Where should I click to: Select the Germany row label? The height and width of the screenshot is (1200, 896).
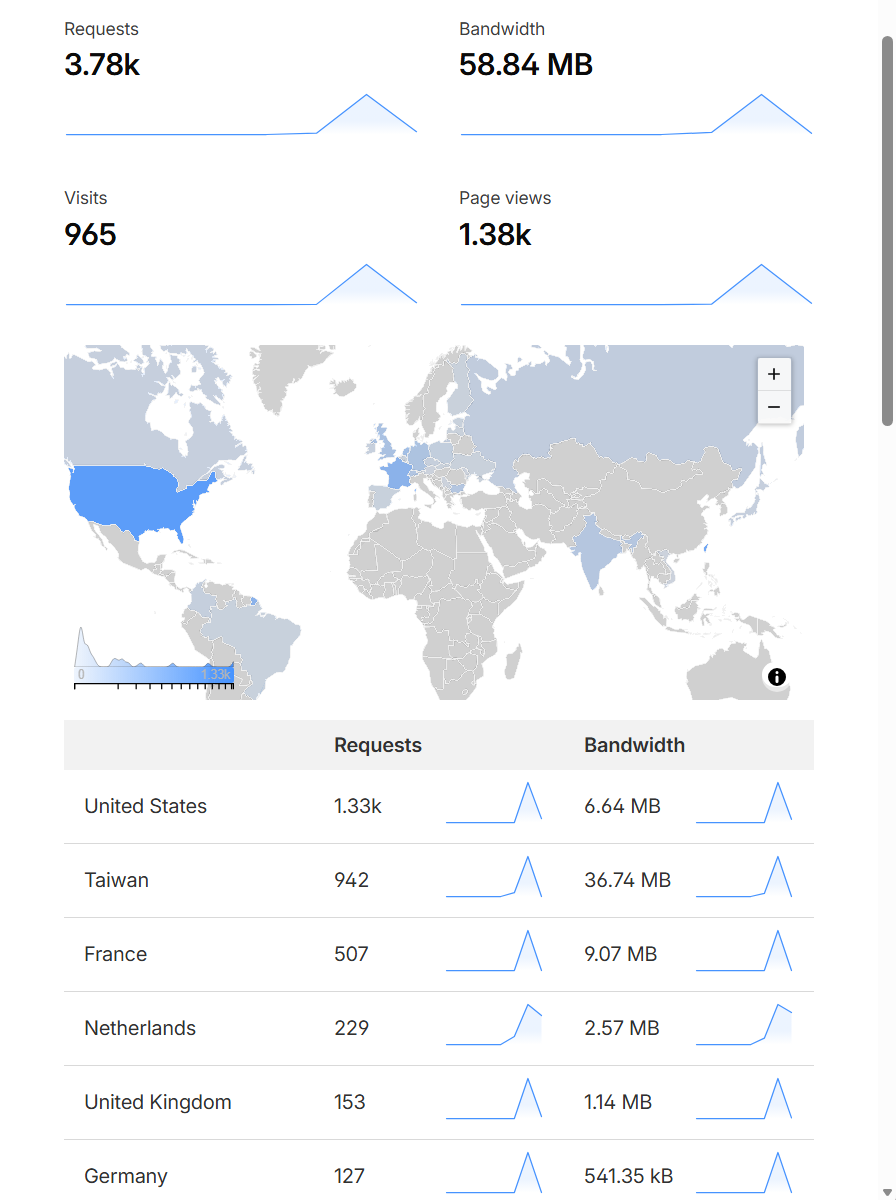[126, 1176]
